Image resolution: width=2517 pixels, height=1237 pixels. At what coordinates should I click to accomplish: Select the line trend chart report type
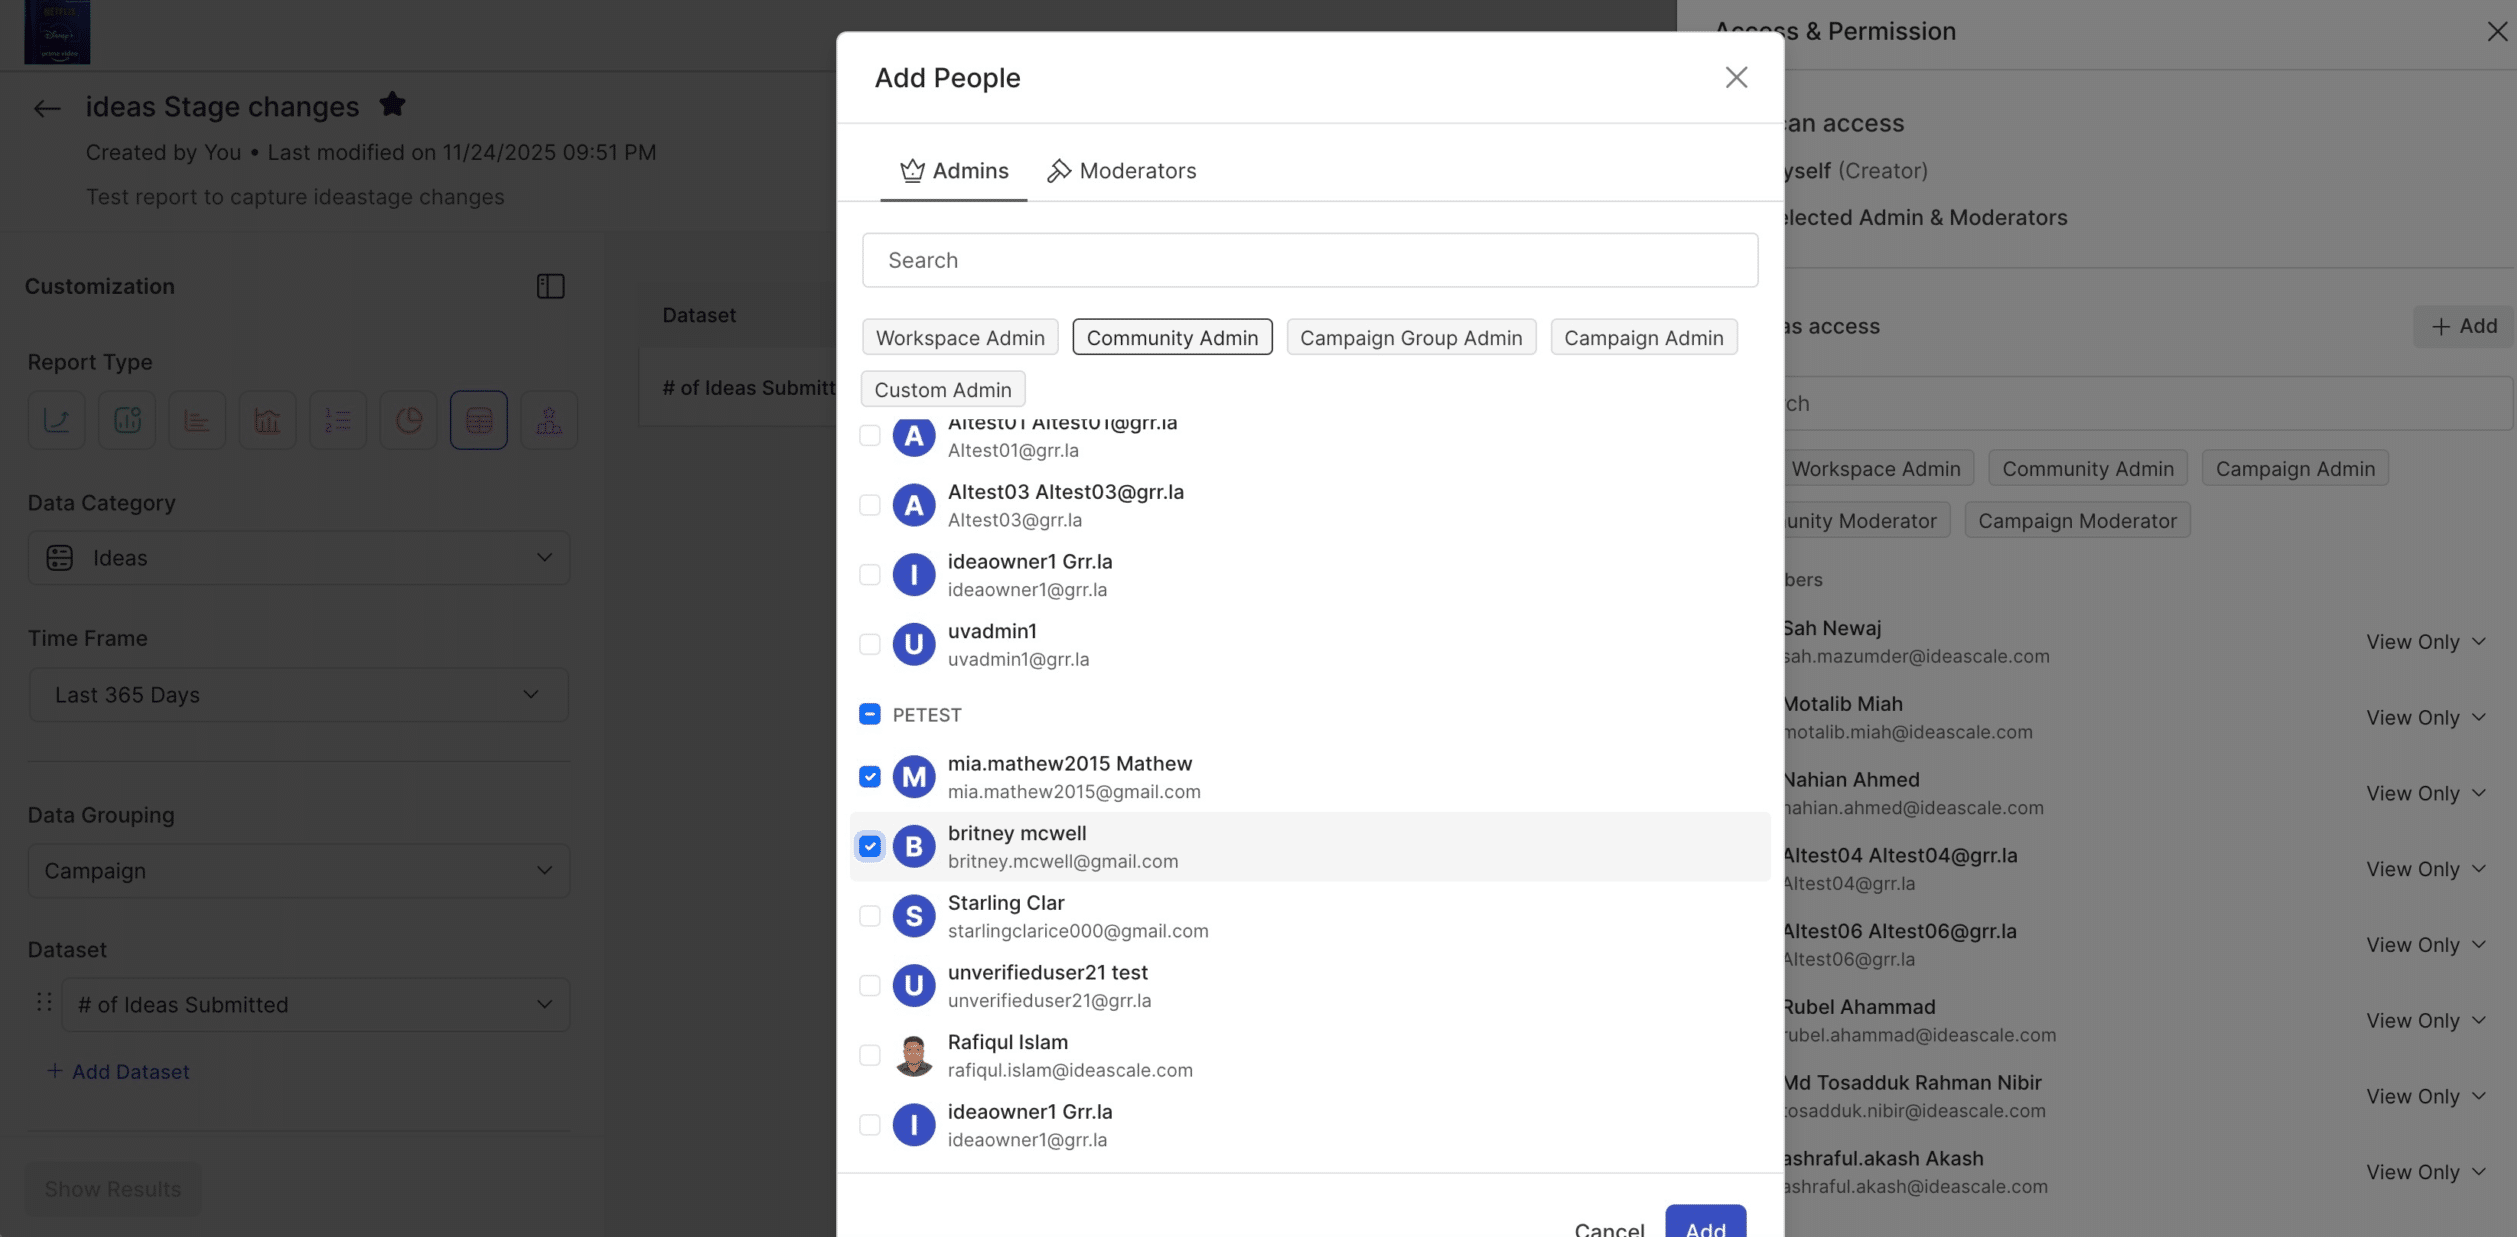click(x=57, y=420)
